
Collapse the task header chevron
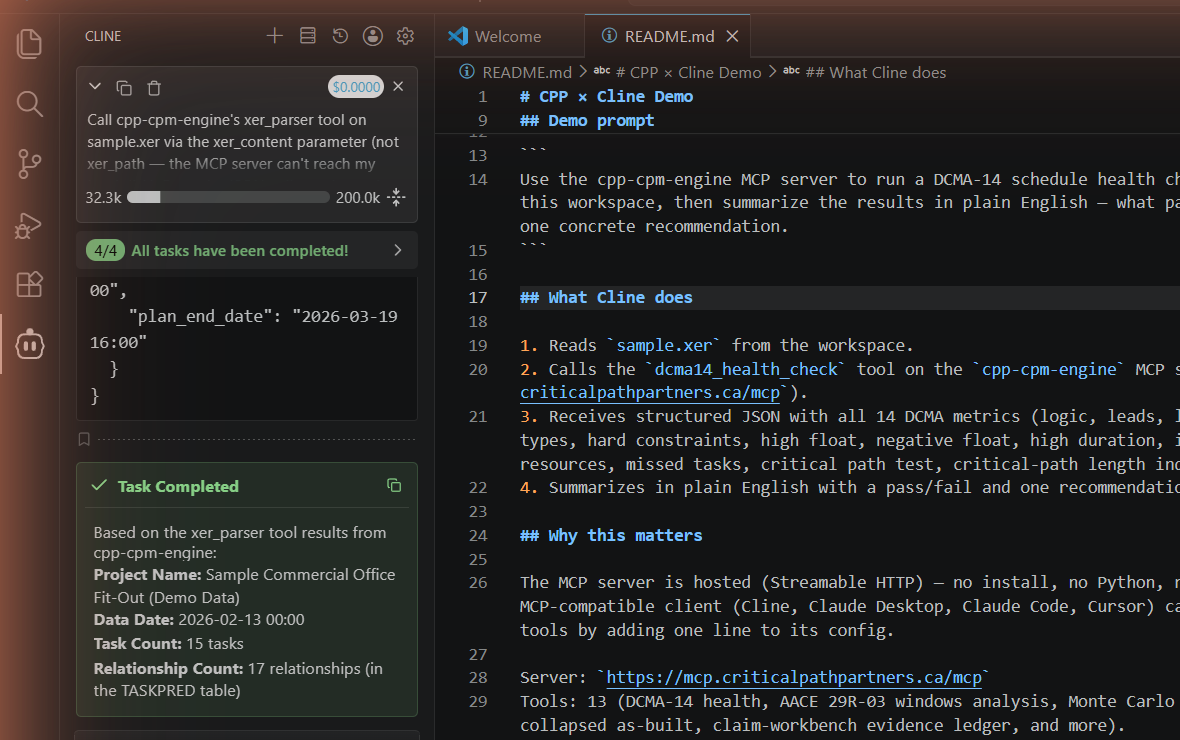point(95,87)
